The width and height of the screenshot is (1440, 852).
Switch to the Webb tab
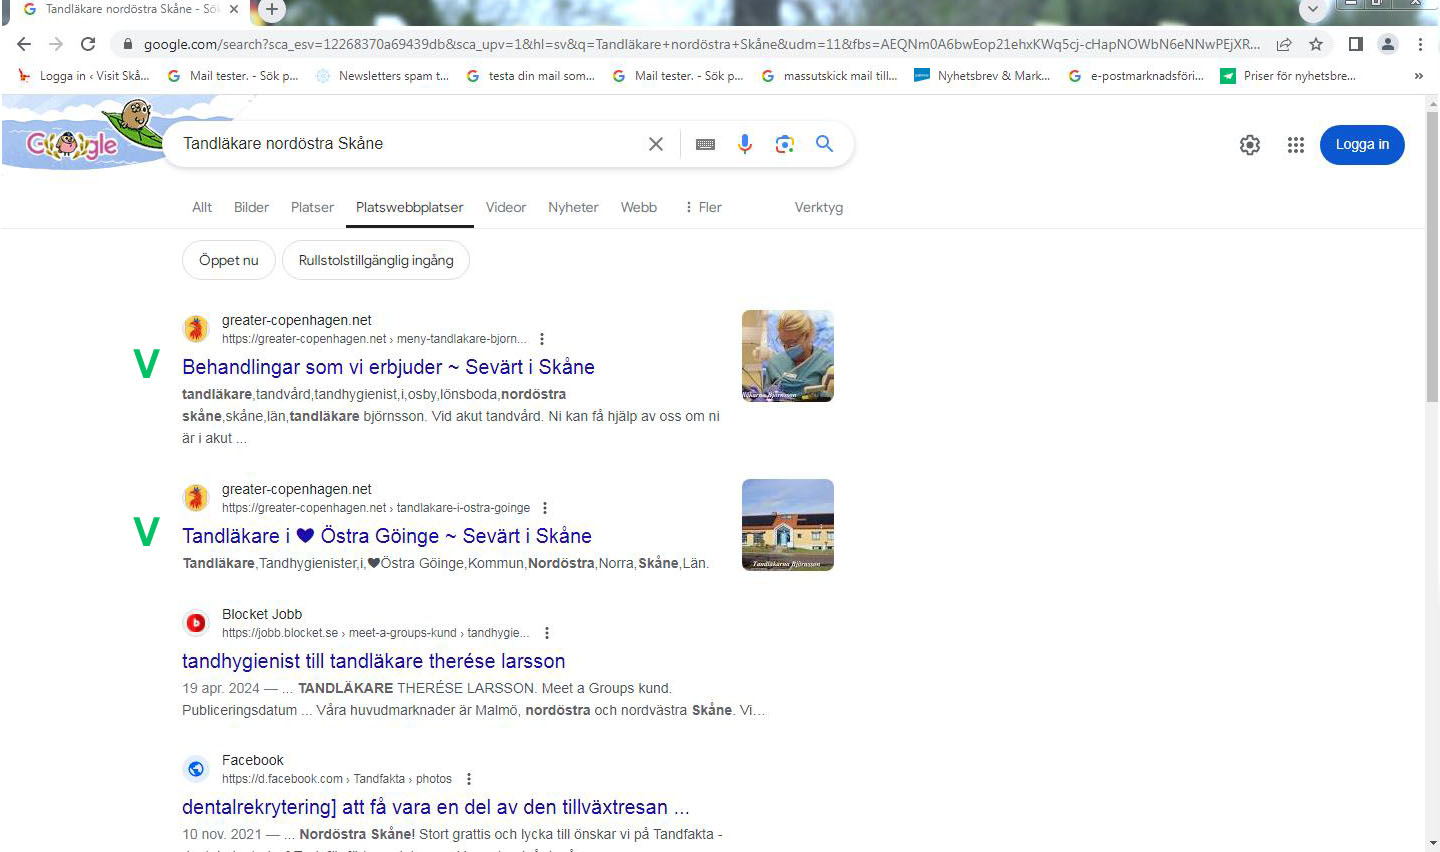pyautogui.click(x=639, y=207)
